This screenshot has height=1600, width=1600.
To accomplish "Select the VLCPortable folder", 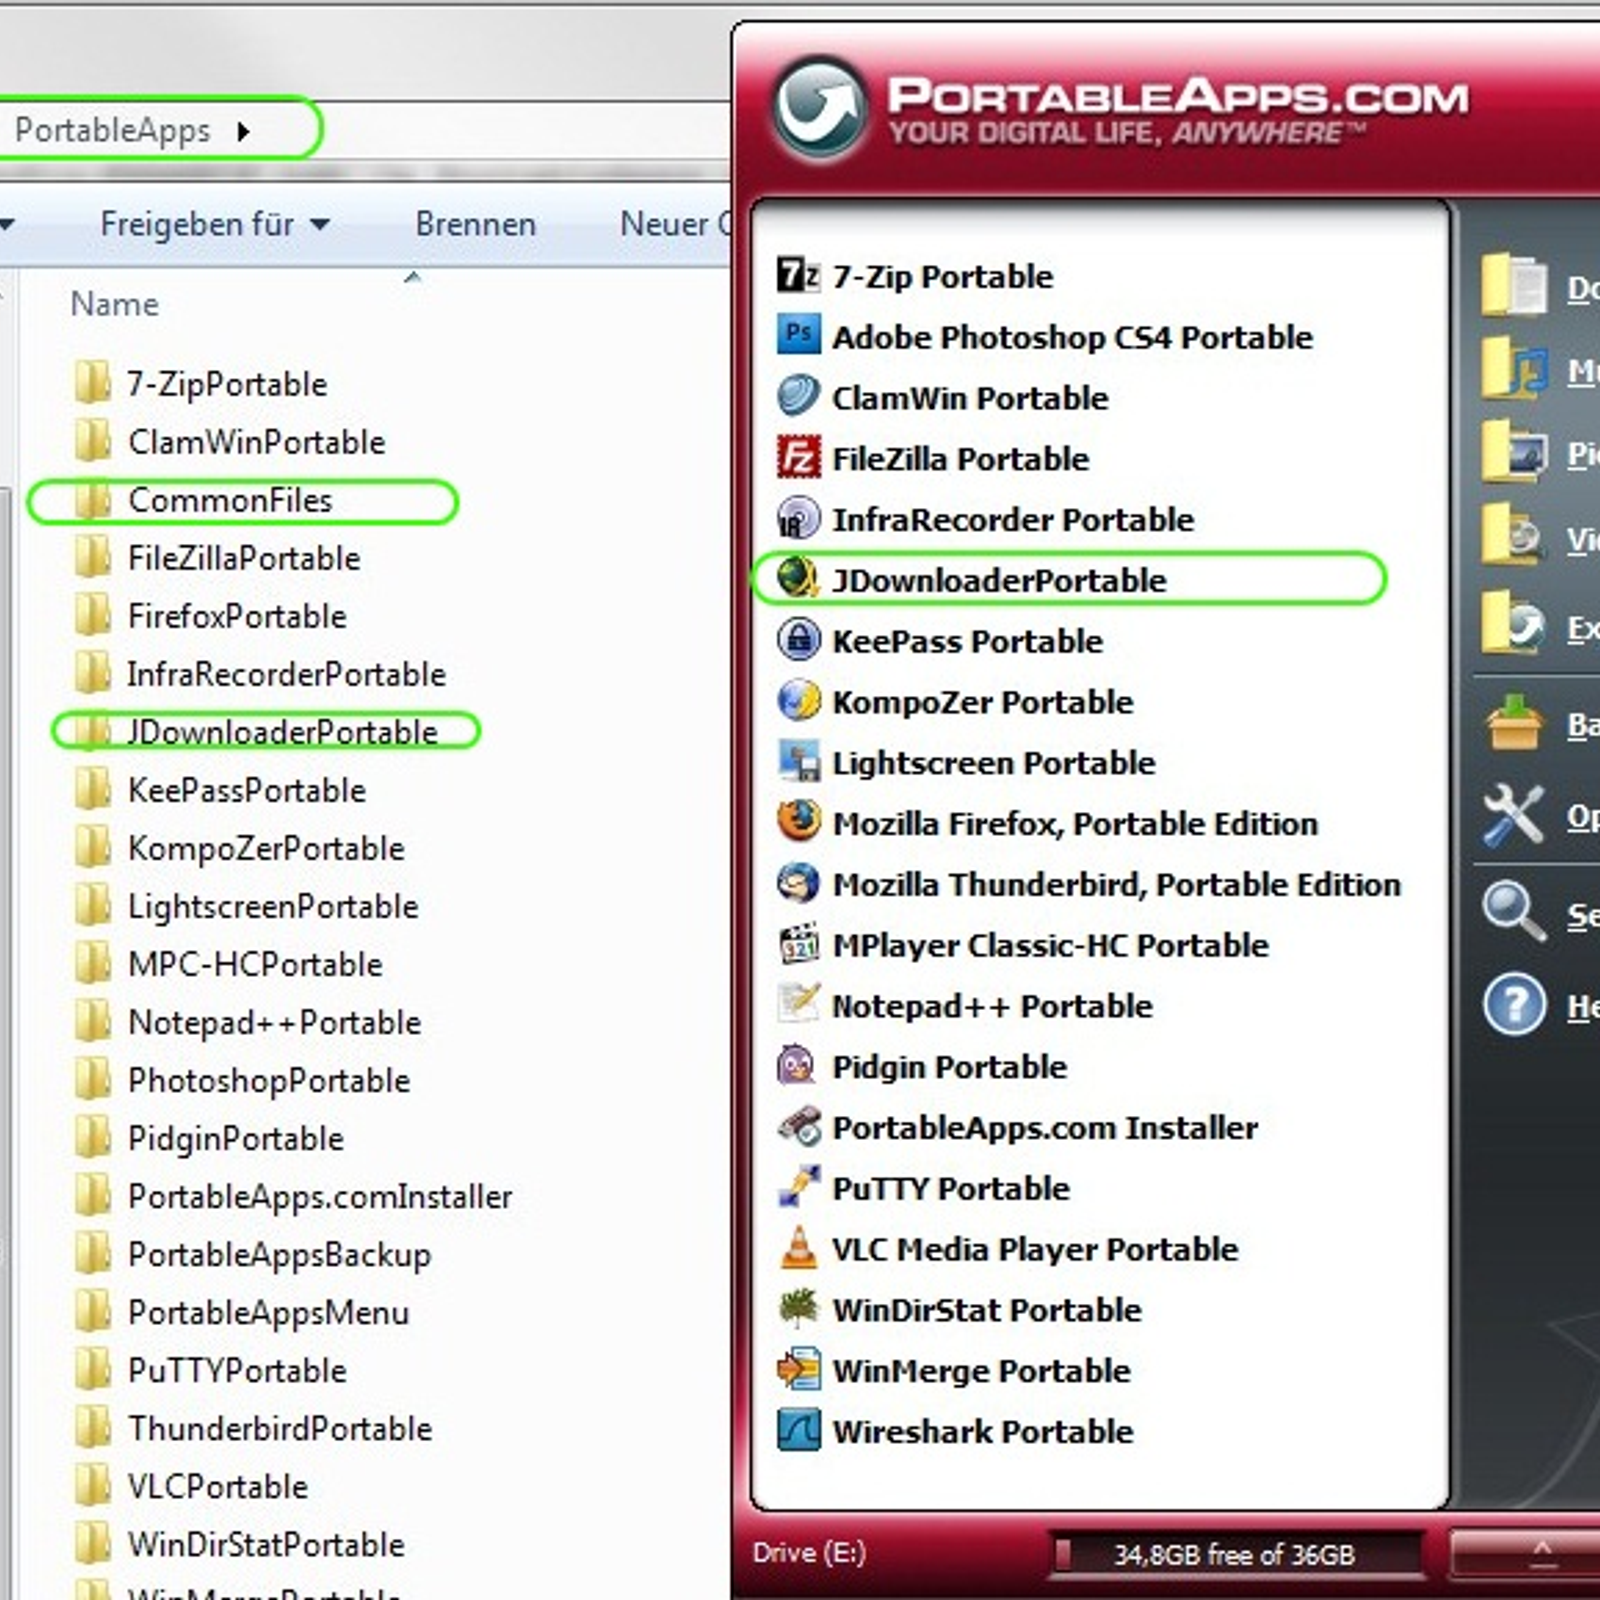I will click(x=191, y=1486).
